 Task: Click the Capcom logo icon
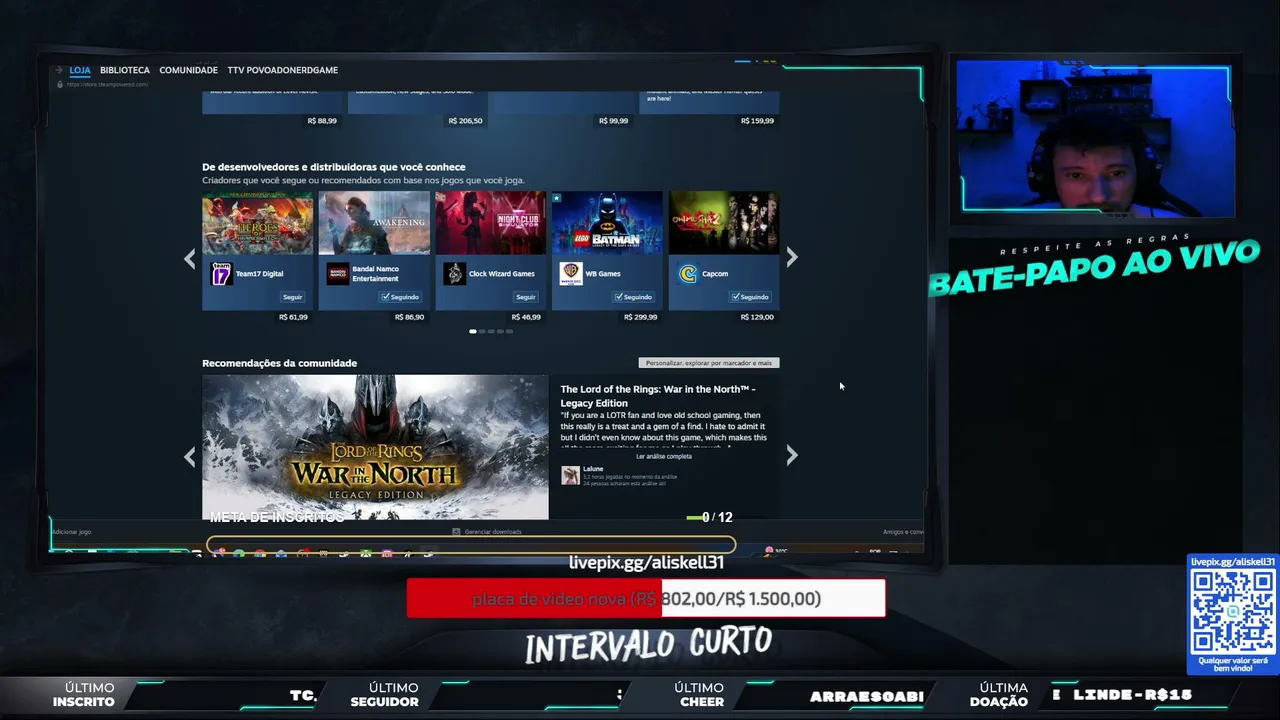(688, 273)
